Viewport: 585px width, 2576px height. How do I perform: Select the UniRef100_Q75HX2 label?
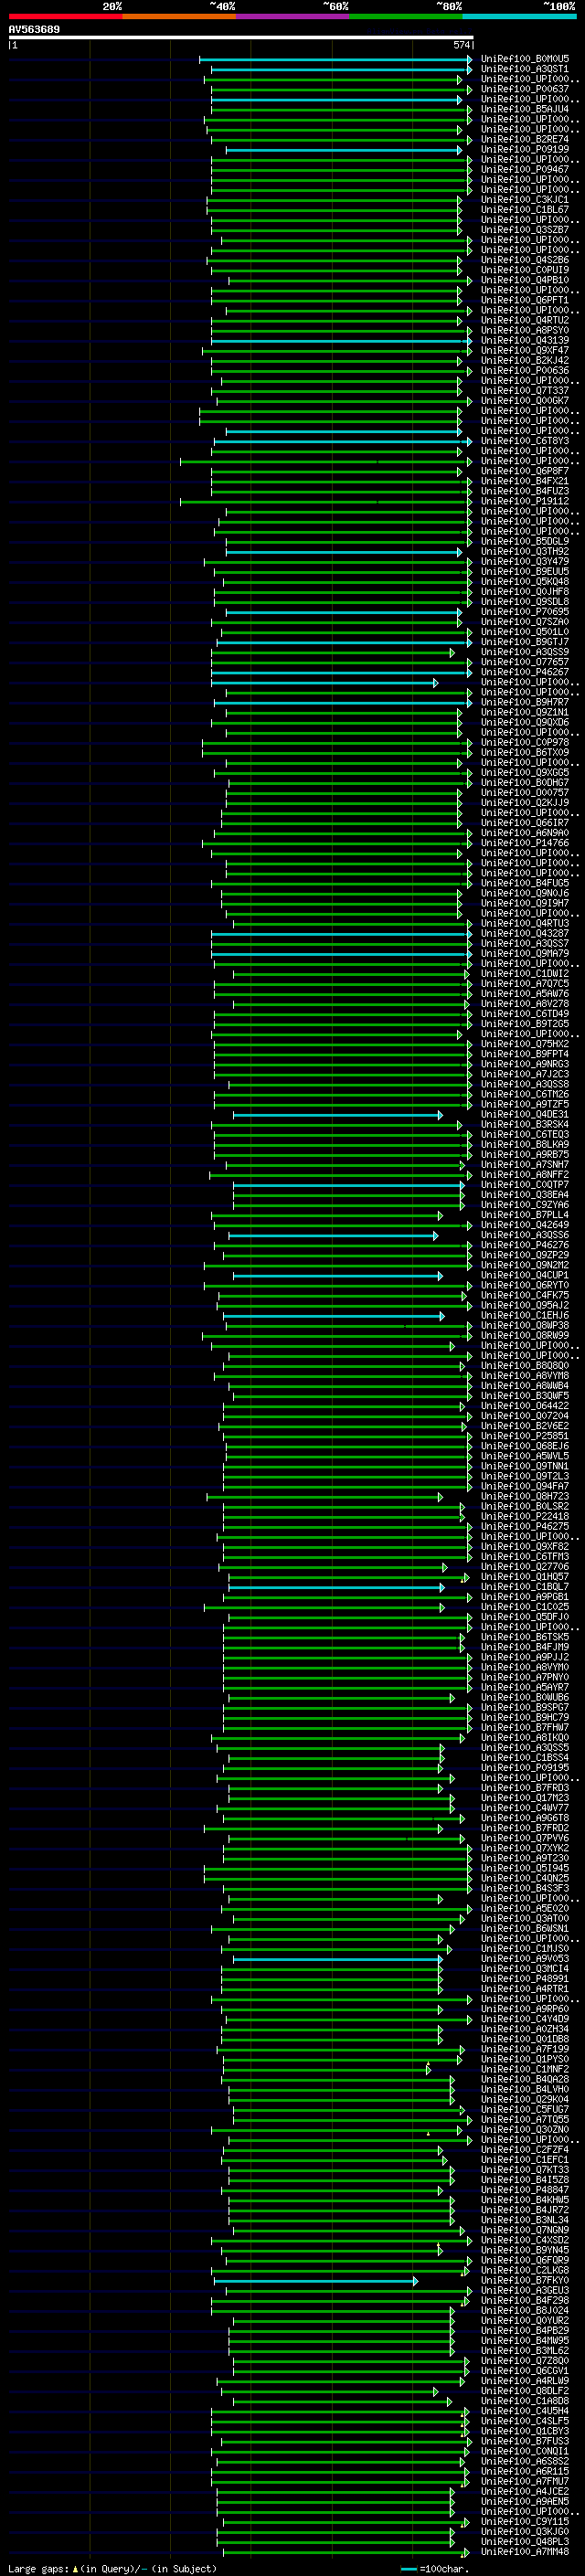525,1044
